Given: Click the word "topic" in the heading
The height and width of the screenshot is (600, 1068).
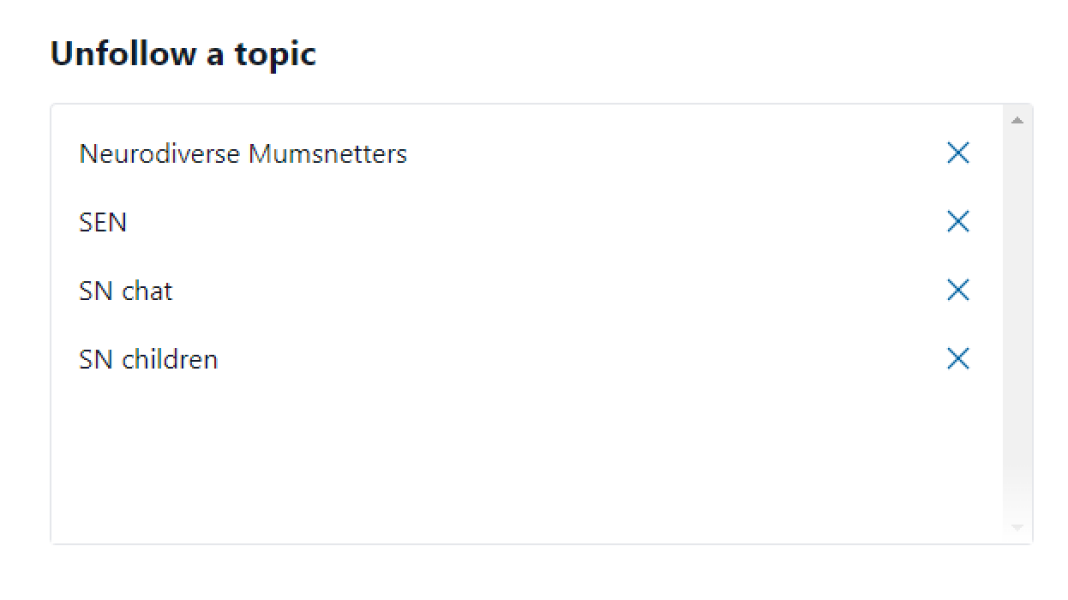Looking at the screenshot, I should (x=275, y=54).
